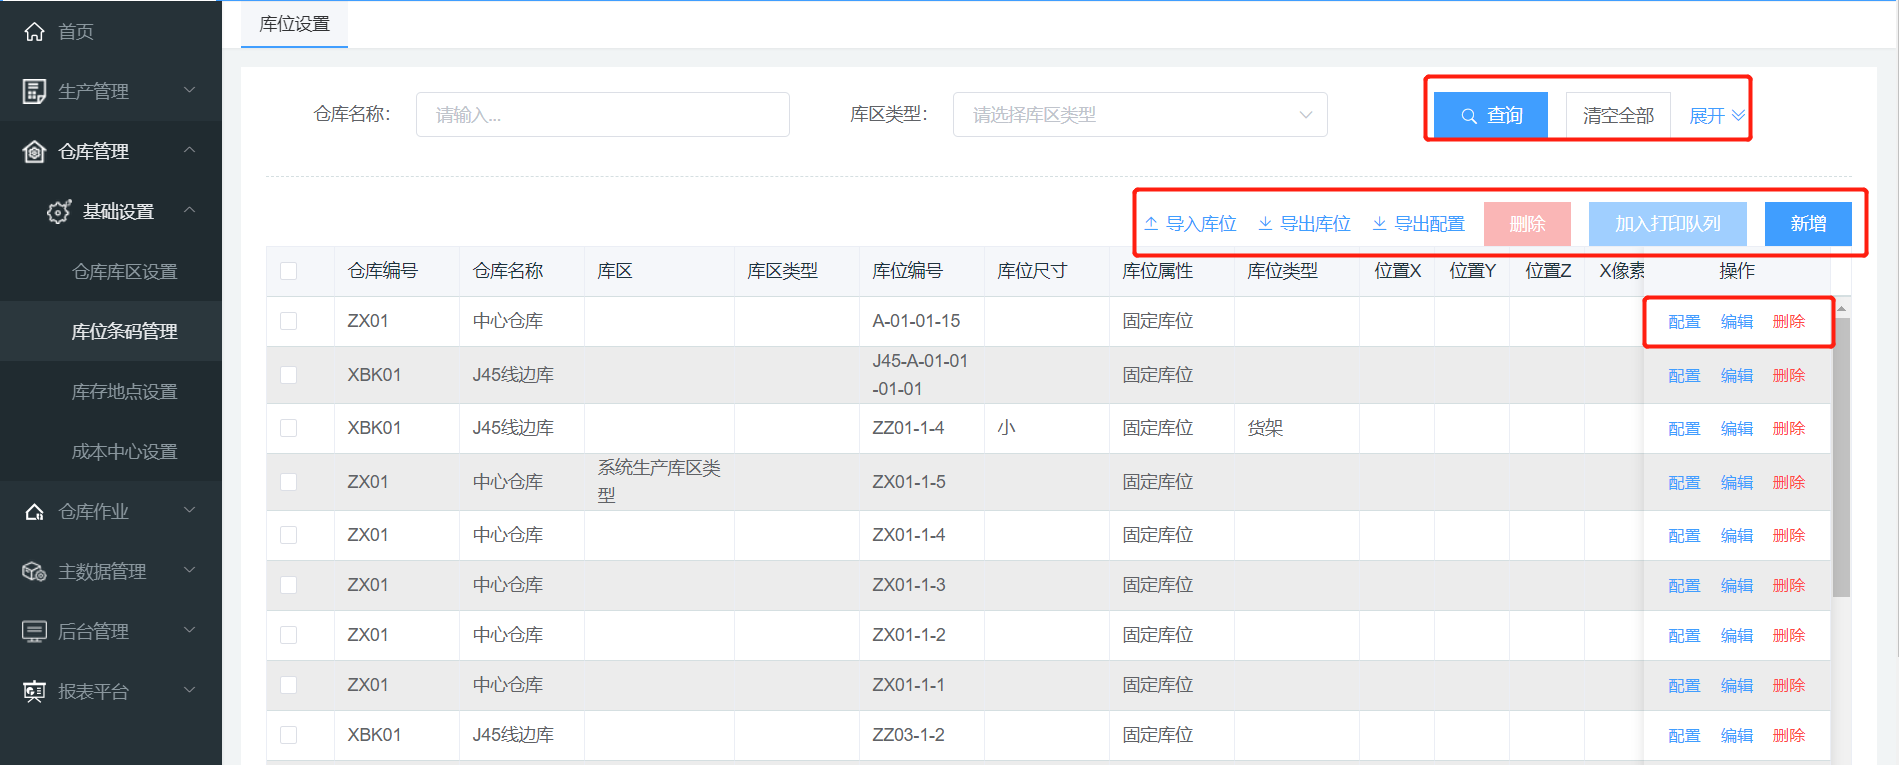Go to 库存地点设置 menu item
Viewport: 1899px width, 765px height.
point(124,392)
